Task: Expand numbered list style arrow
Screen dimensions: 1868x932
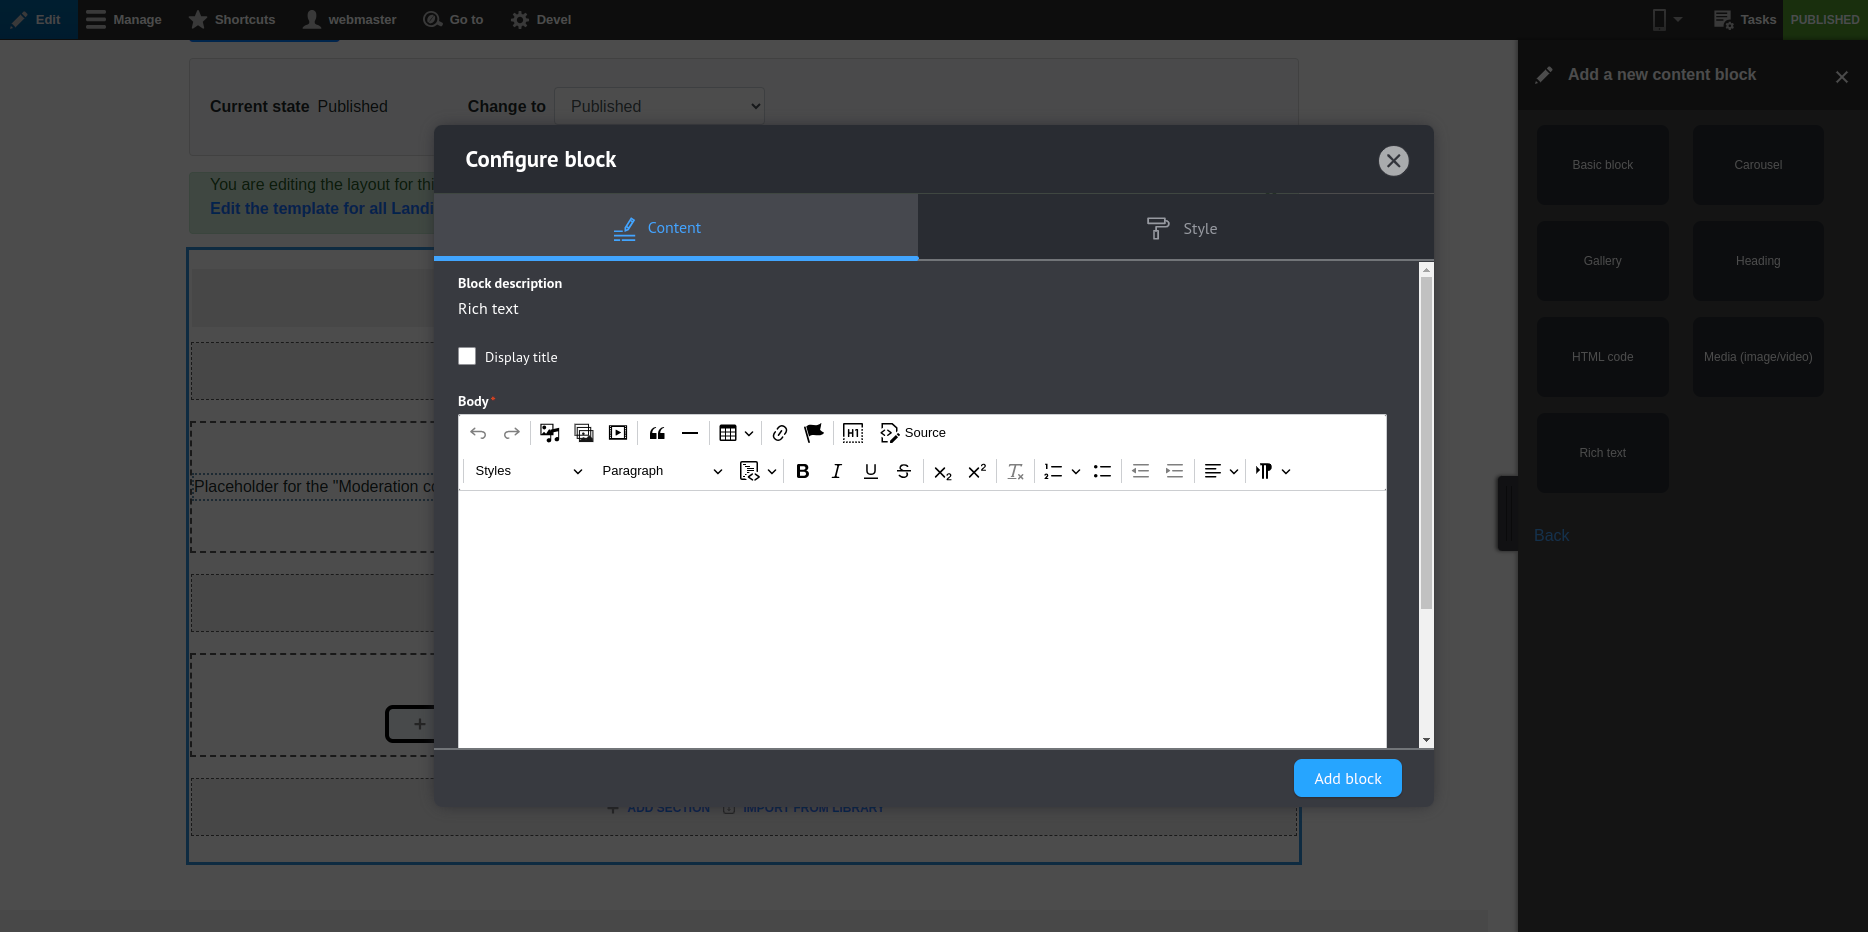Action: (x=1076, y=471)
